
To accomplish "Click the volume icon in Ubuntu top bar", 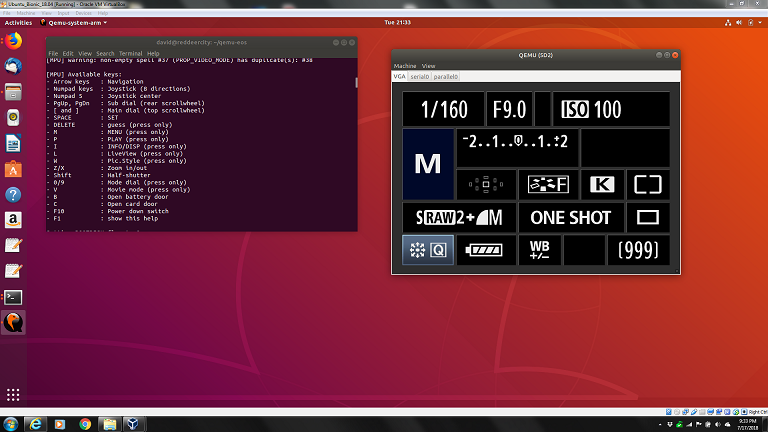I will (x=739, y=23).
